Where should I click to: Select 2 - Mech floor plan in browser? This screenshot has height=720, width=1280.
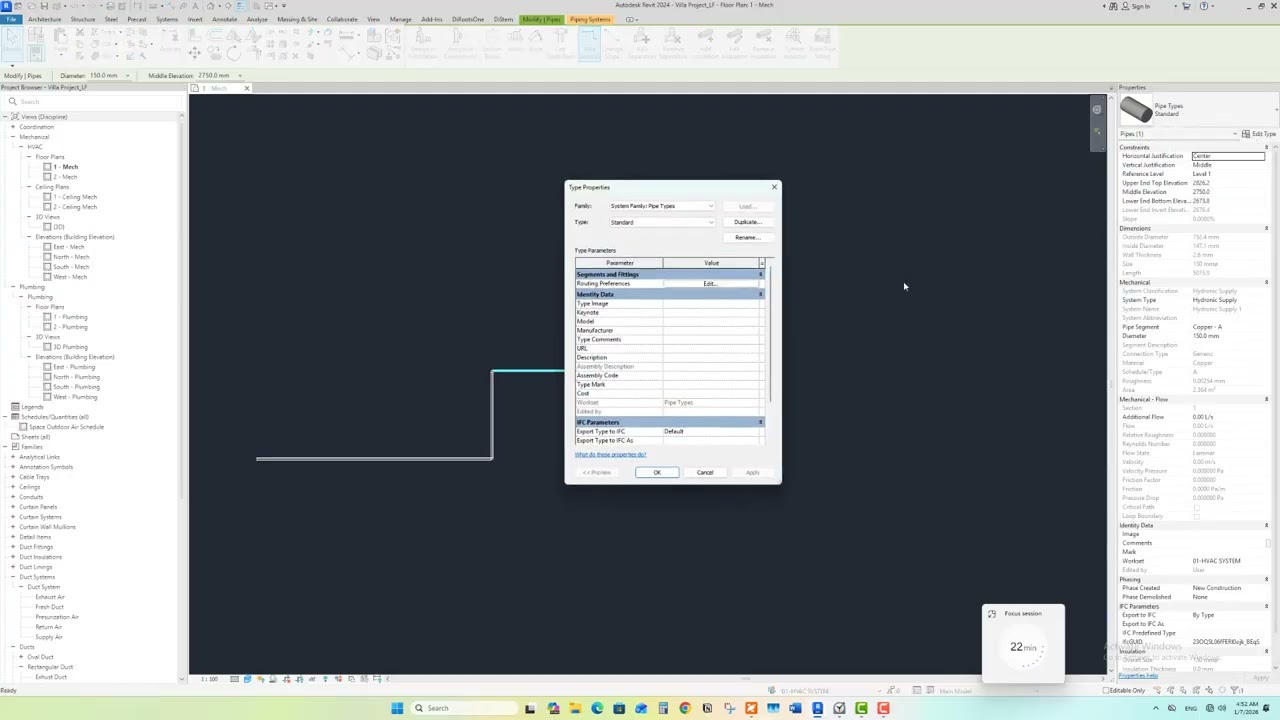[66, 177]
